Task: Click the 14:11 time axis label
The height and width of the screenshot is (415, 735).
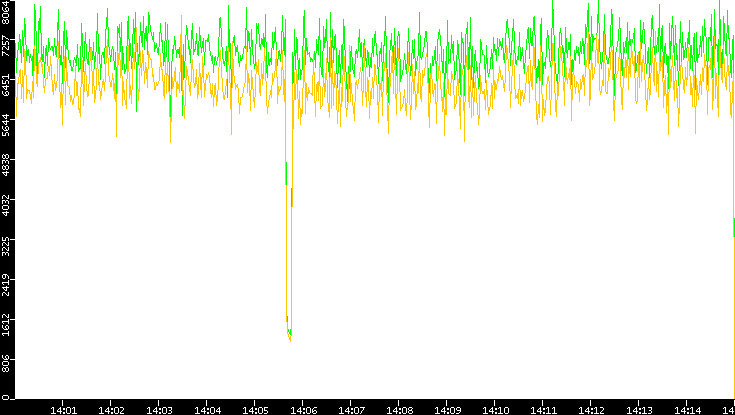Action: click(542, 410)
